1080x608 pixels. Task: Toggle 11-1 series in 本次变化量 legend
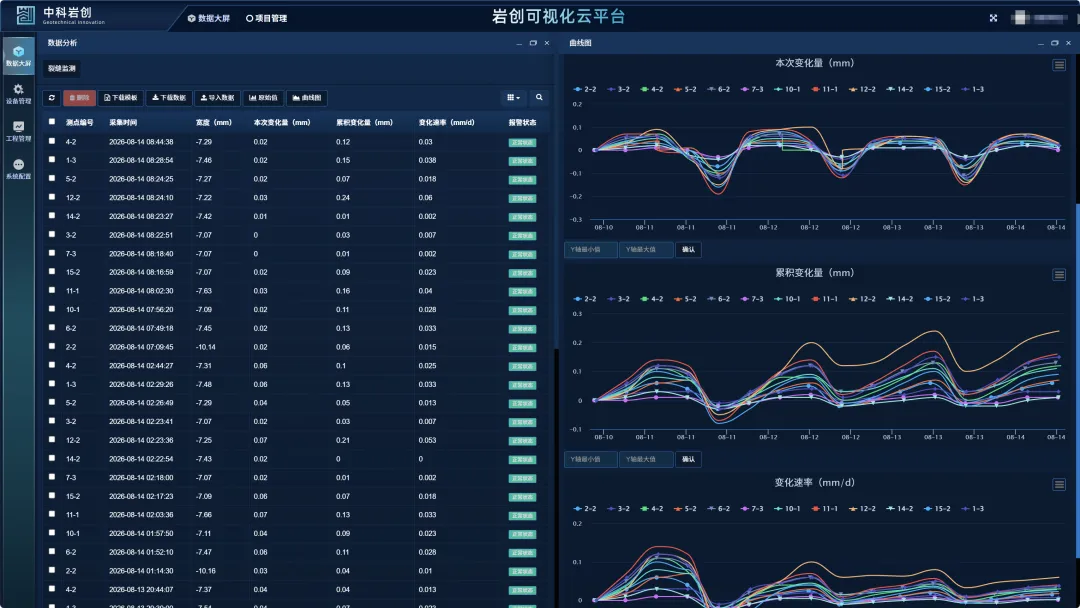824,90
